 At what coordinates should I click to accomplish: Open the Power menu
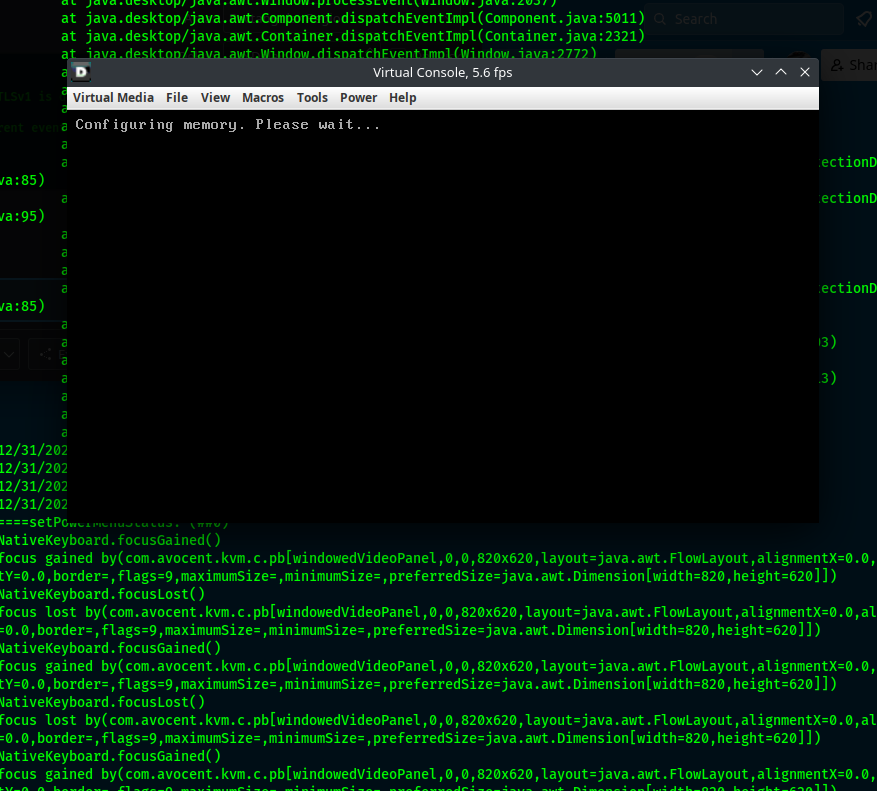(358, 97)
